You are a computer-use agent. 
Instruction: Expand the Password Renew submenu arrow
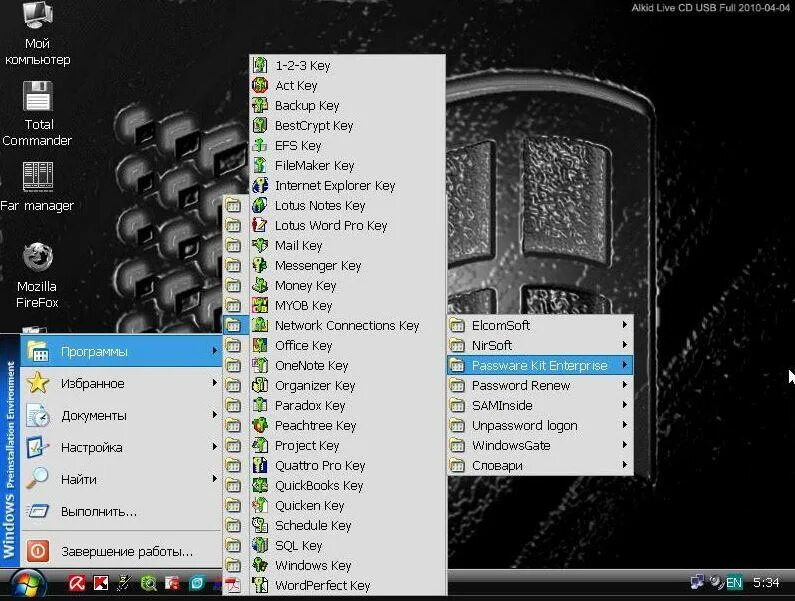coord(625,385)
